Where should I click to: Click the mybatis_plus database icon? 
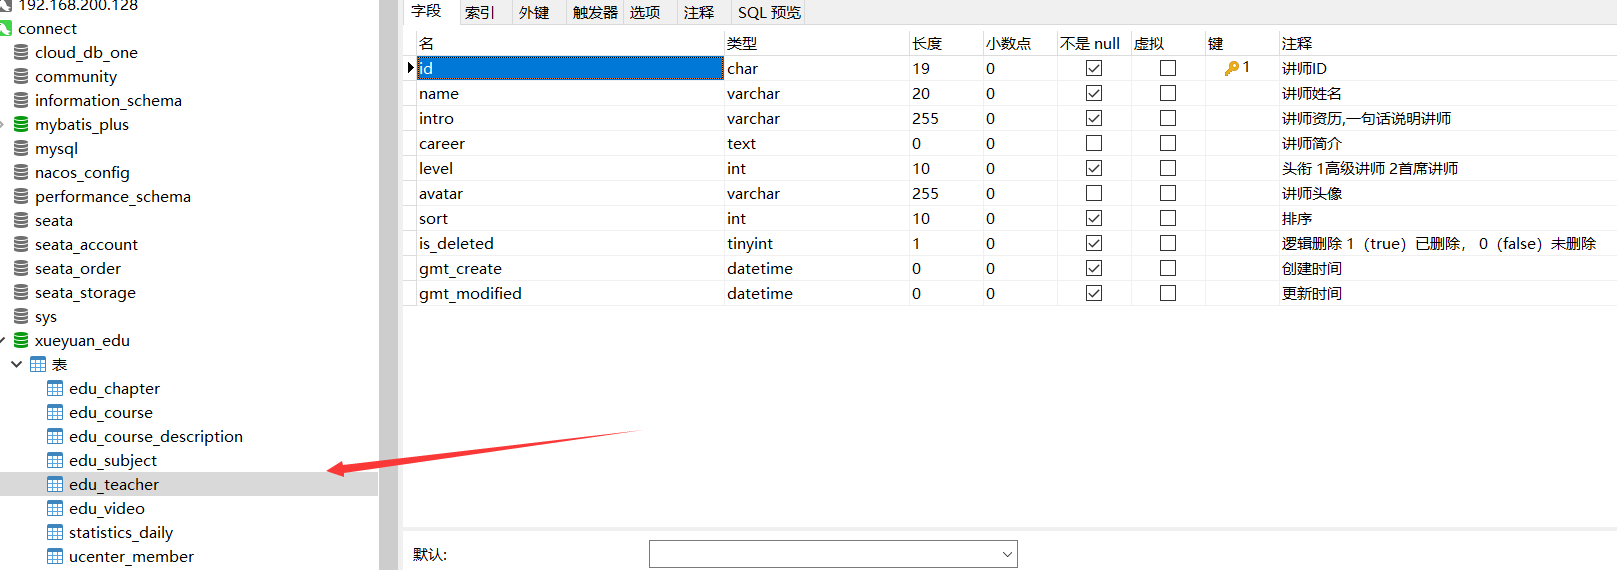point(21,125)
